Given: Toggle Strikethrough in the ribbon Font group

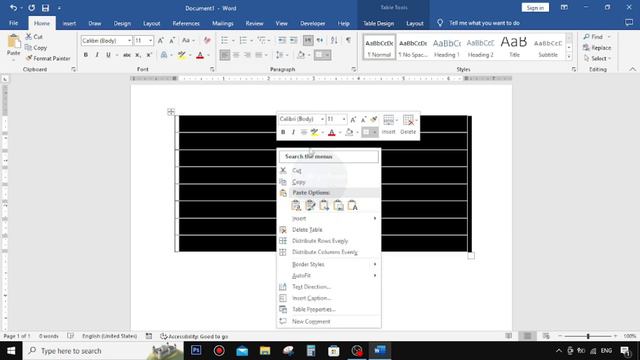Looking at the screenshot, I should click(127, 55).
